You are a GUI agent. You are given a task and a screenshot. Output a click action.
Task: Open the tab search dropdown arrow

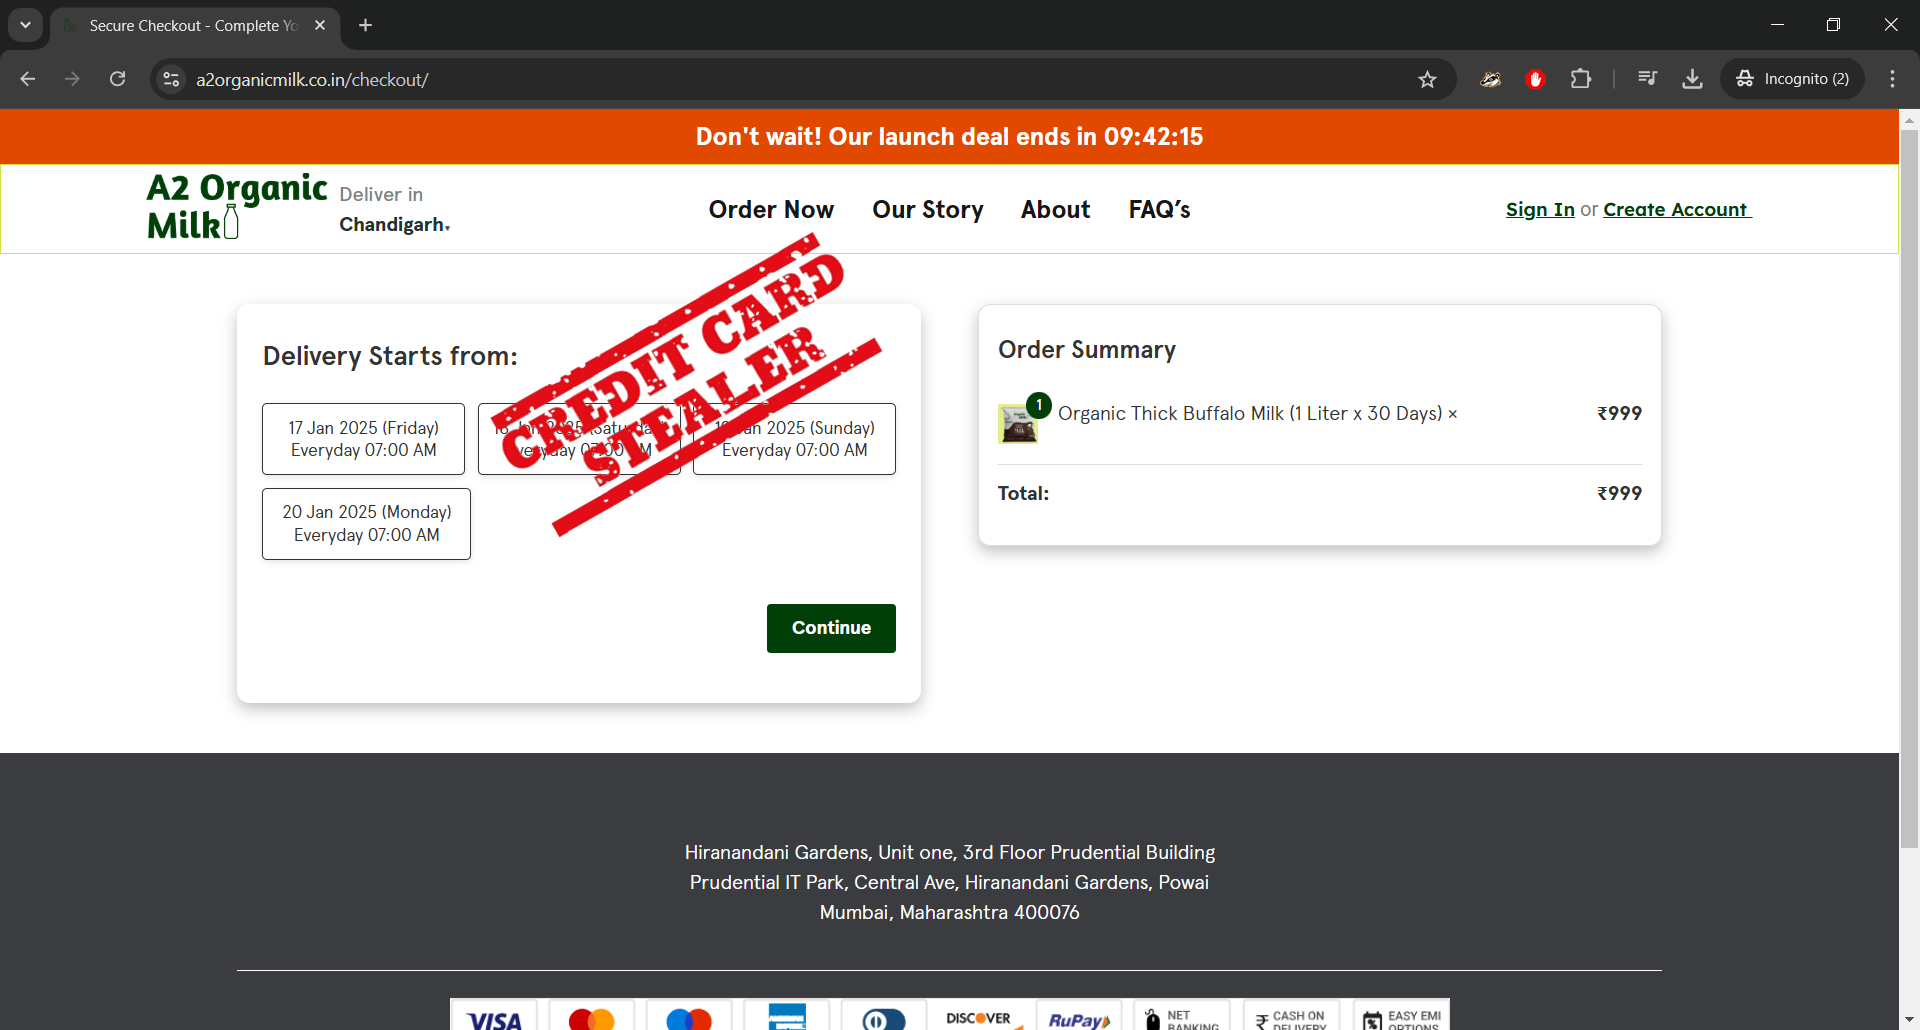pos(25,25)
